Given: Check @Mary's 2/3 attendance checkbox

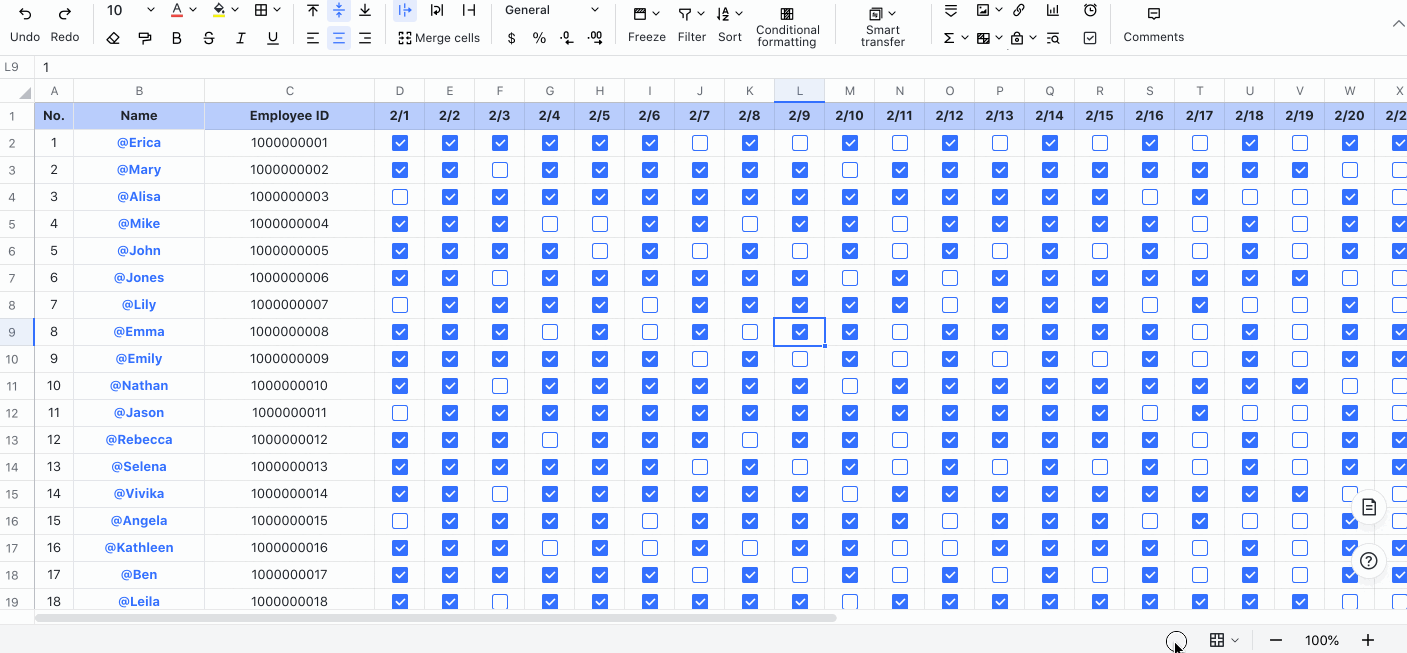Looking at the screenshot, I should pos(499,170).
